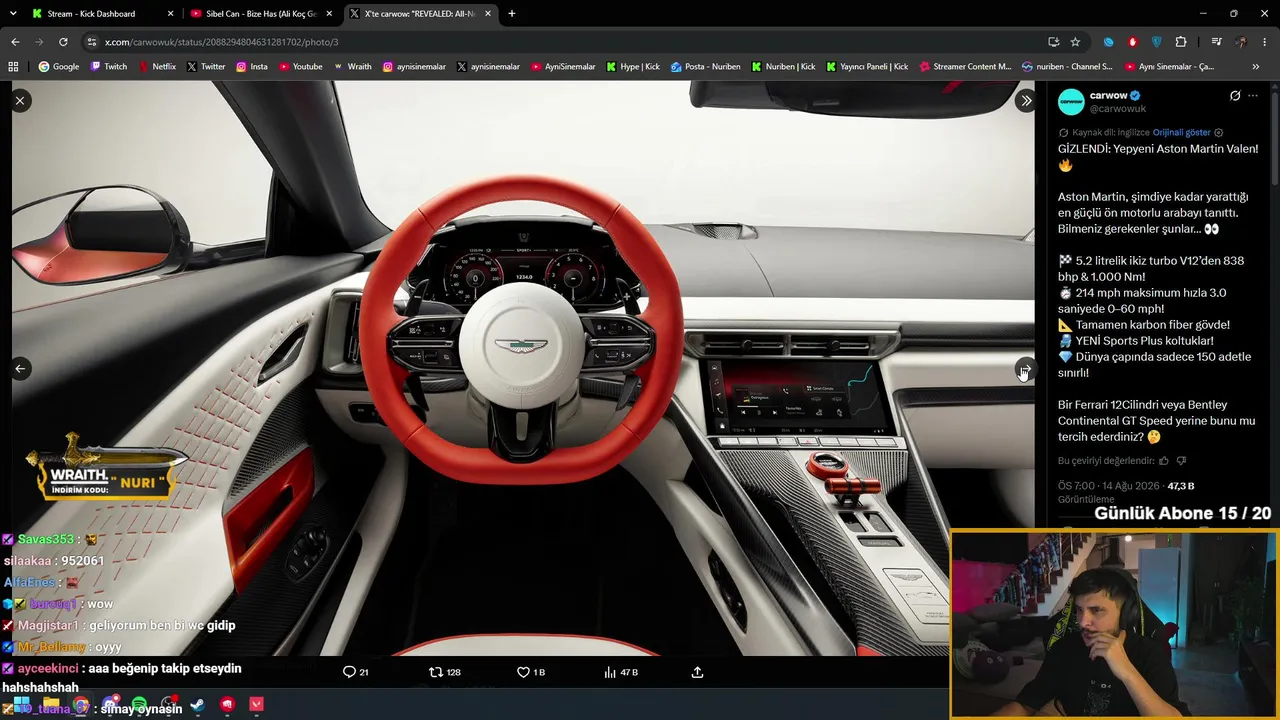This screenshot has width=1280, height=720.
Task: Select the active X carwow tab
Action: (x=420, y=14)
